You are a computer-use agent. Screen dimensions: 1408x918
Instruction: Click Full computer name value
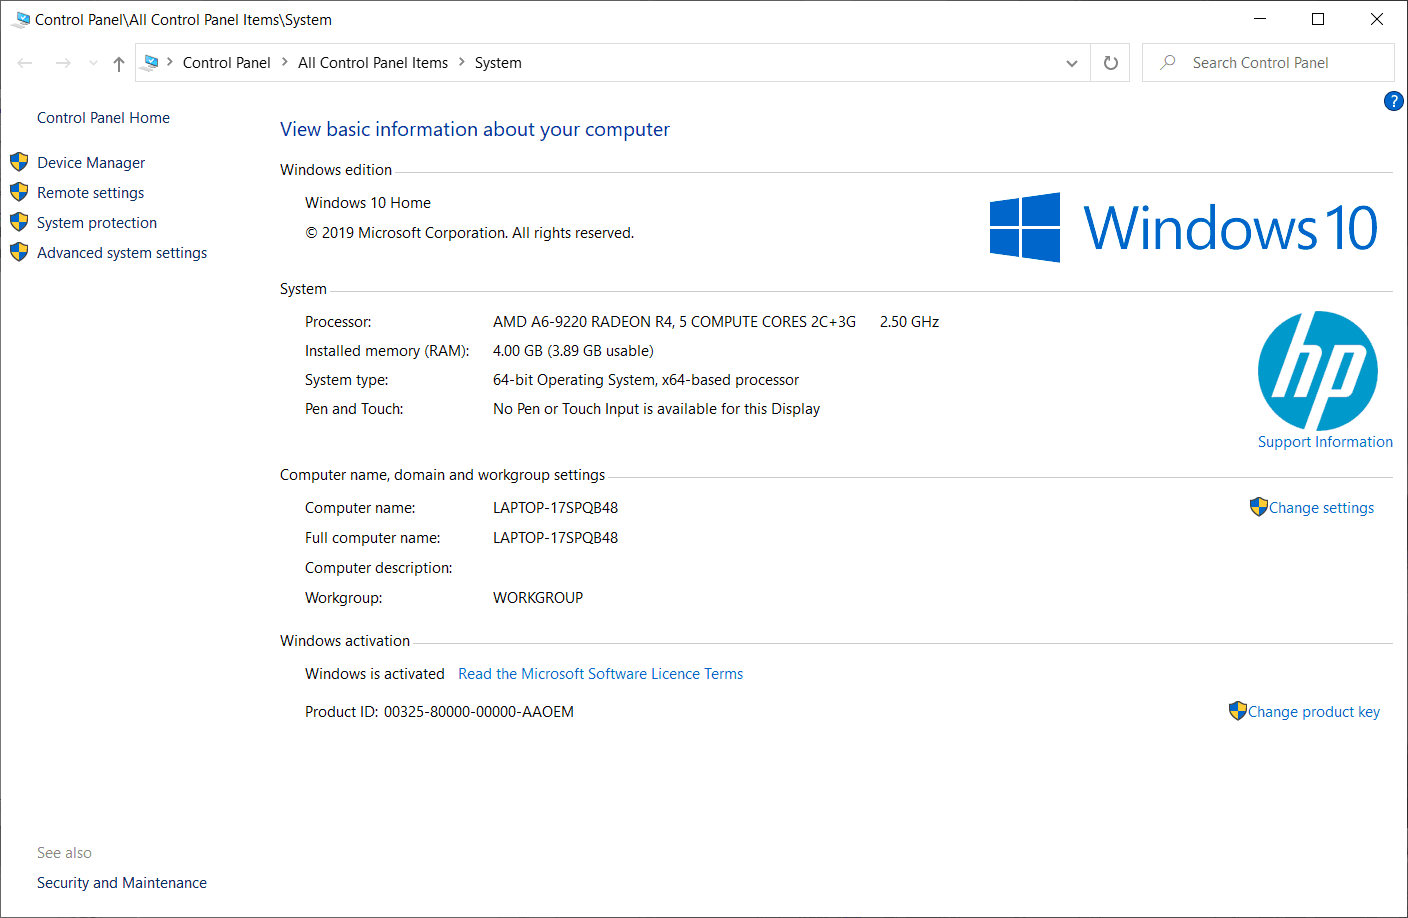[x=555, y=538]
